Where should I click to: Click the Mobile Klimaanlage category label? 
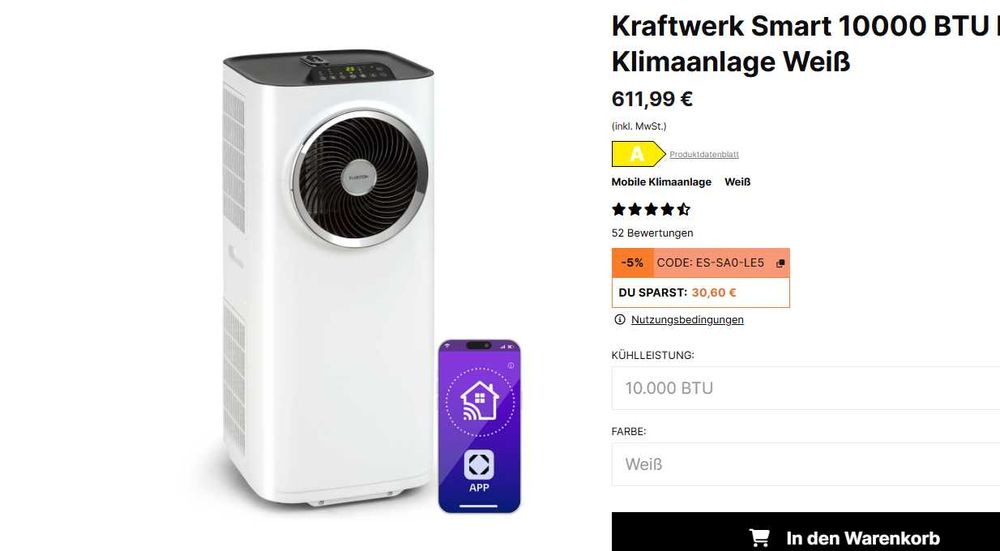coord(661,182)
